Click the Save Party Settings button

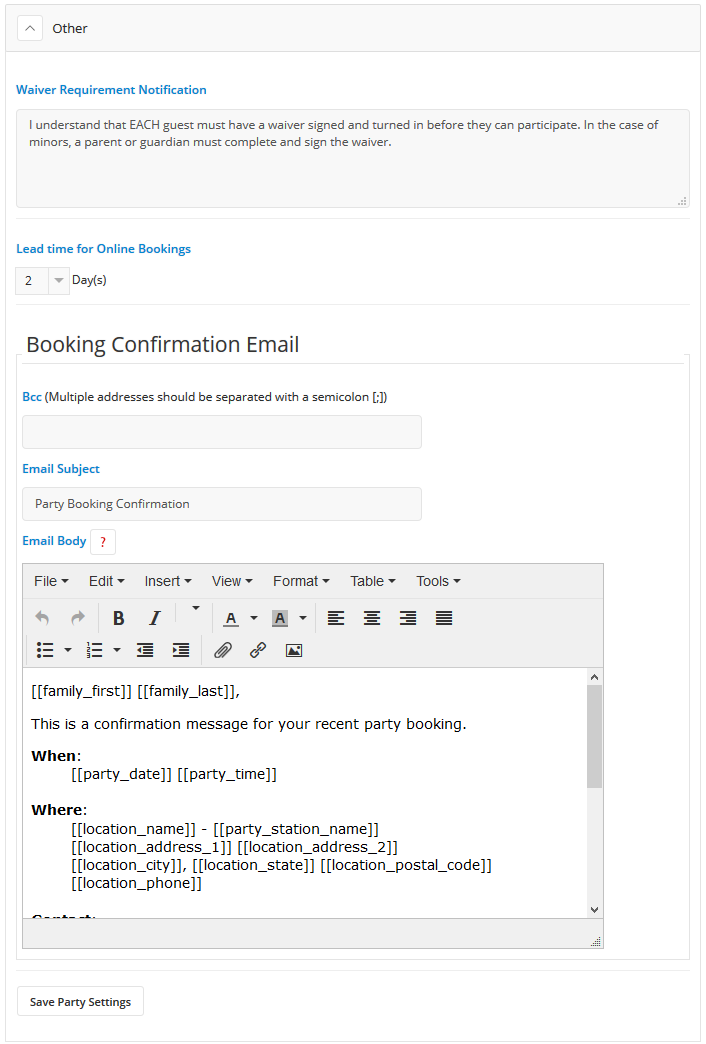(x=79, y=1000)
